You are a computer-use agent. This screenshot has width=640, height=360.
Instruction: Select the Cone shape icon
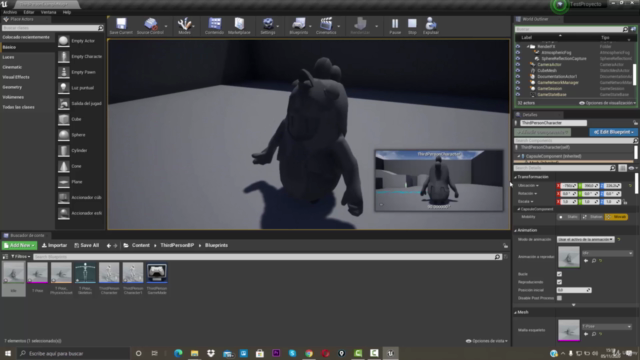click(63, 166)
